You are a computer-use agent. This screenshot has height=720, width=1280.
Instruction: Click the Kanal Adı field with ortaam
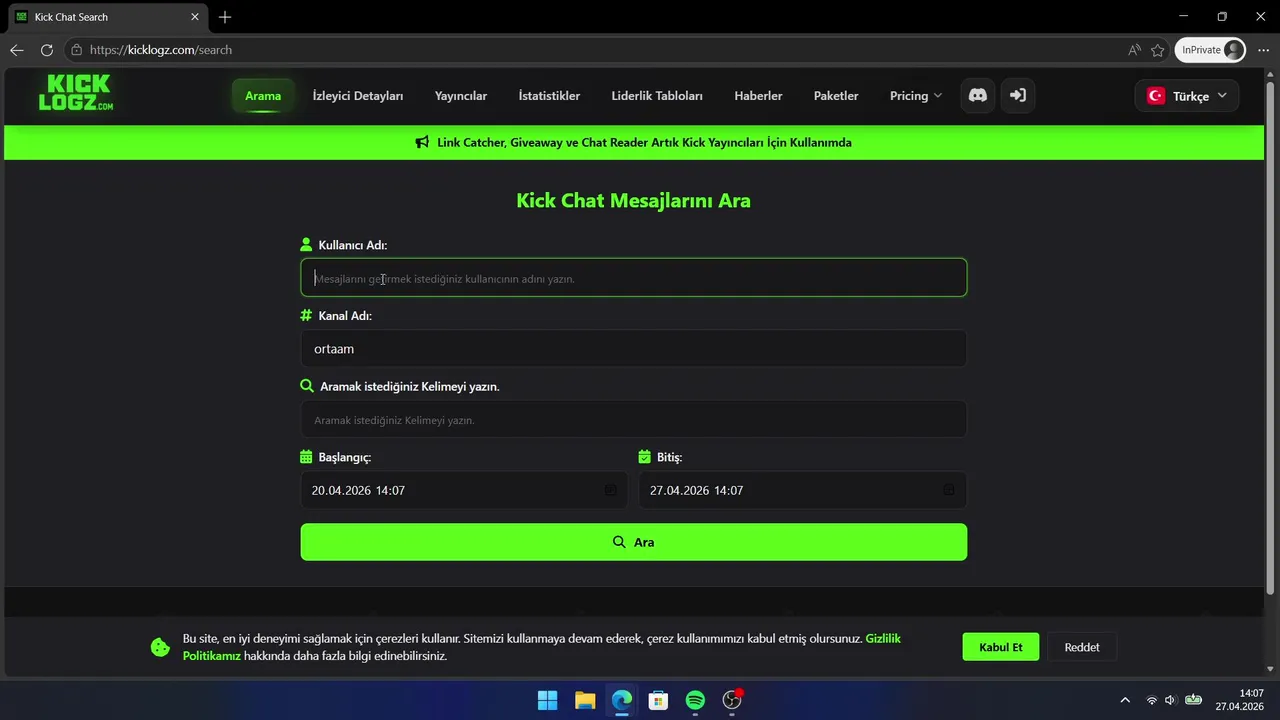[x=634, y=349]
